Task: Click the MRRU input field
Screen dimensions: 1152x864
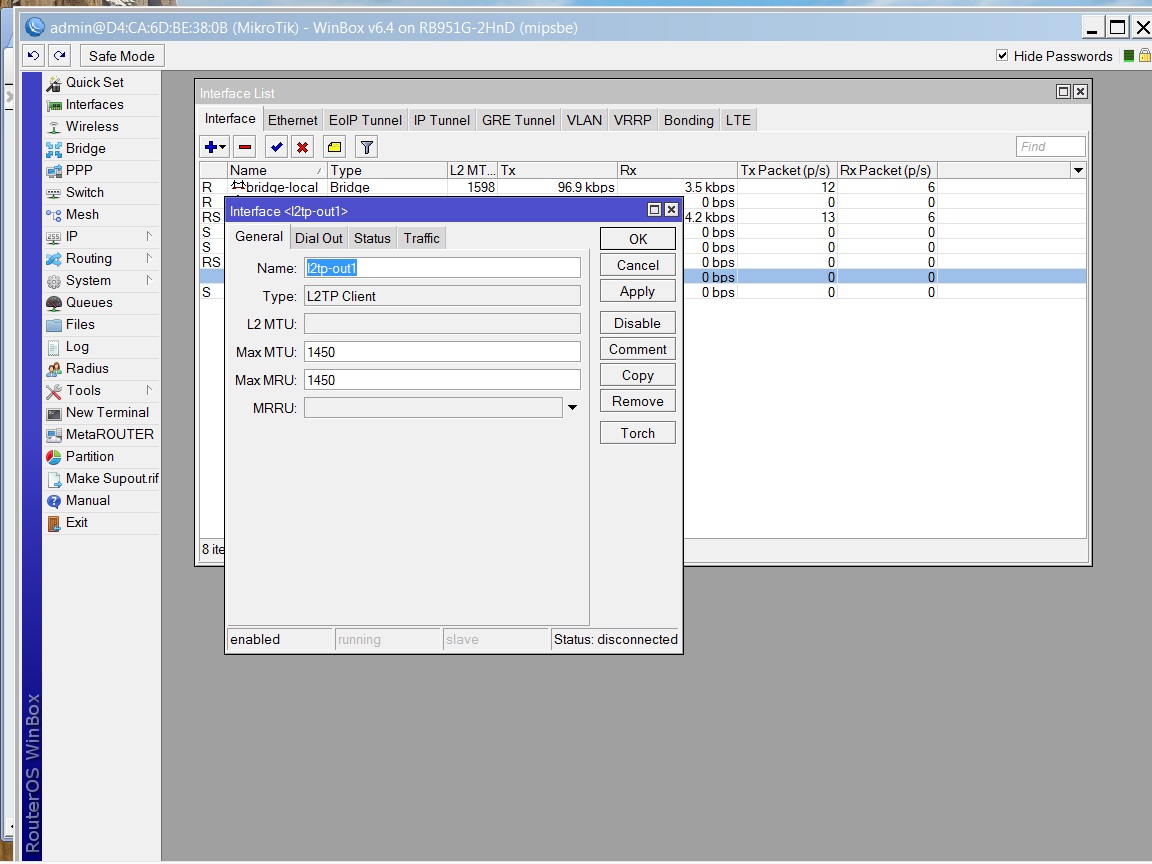Action: [433, 408]
